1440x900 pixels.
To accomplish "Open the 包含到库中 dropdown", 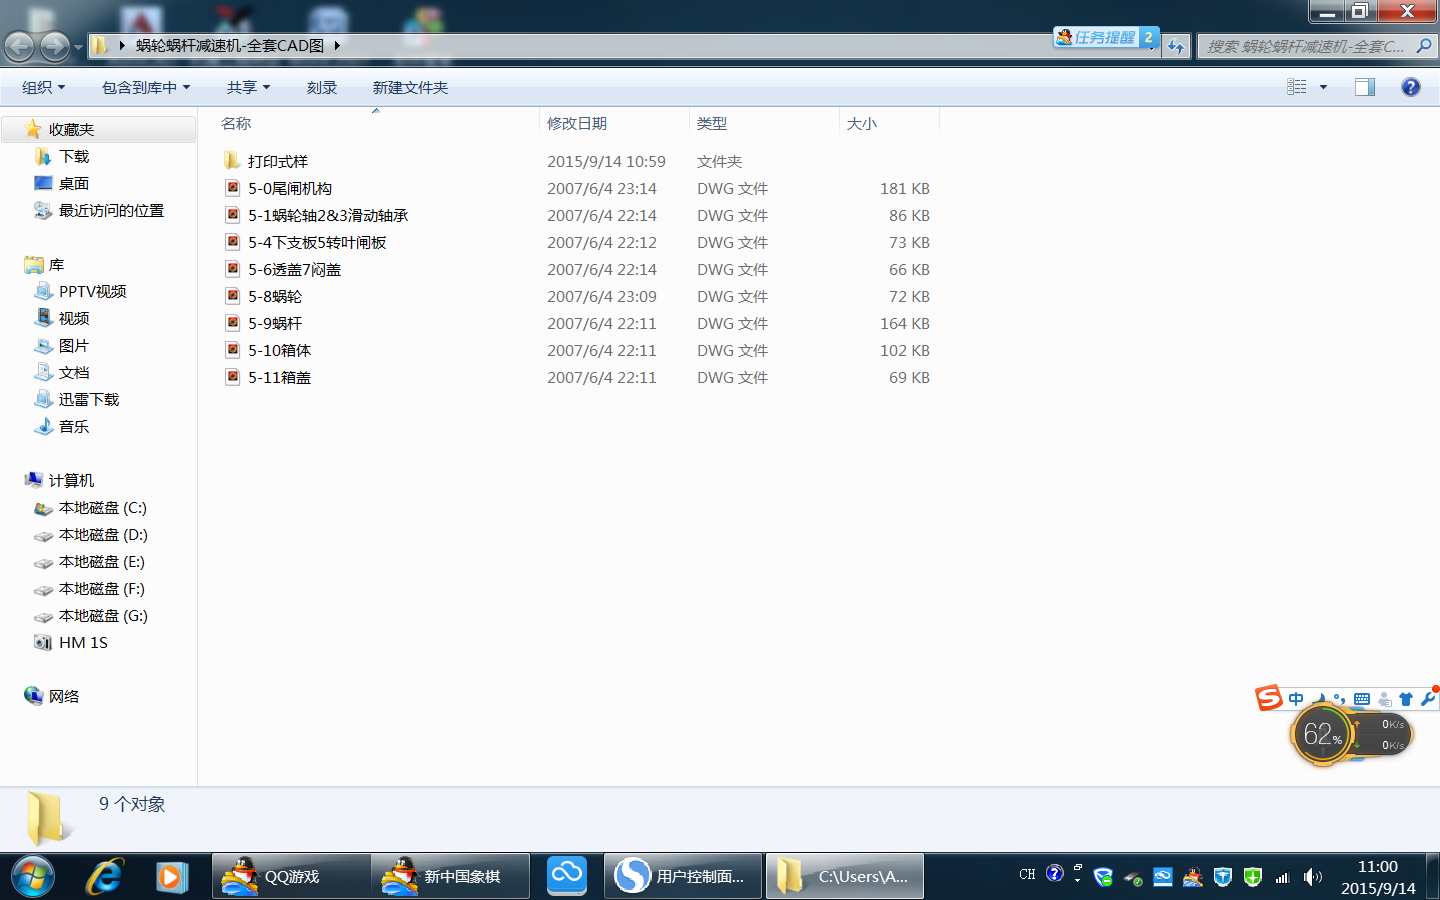I will 146,88.
